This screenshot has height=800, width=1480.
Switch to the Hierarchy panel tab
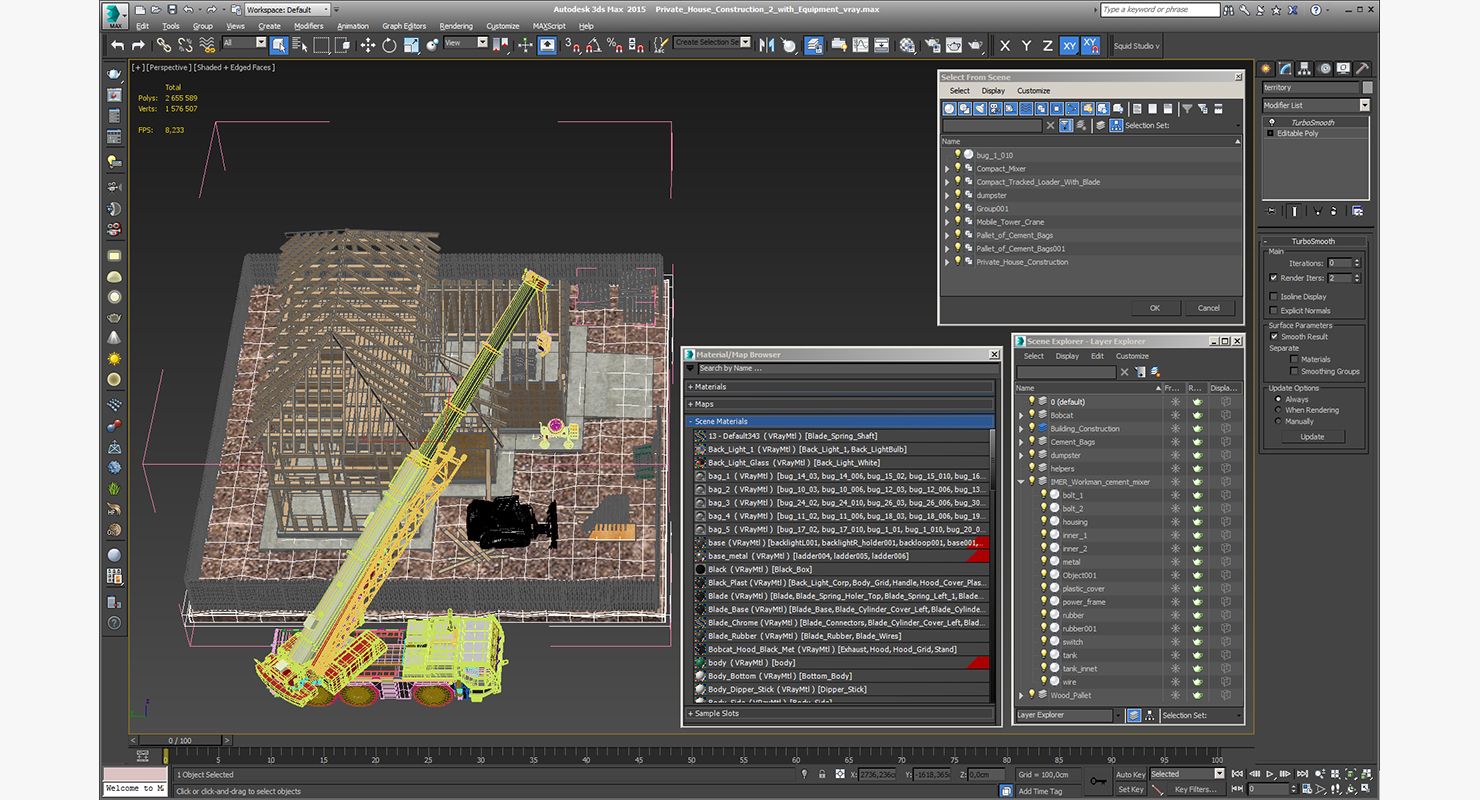(1306, 69)
